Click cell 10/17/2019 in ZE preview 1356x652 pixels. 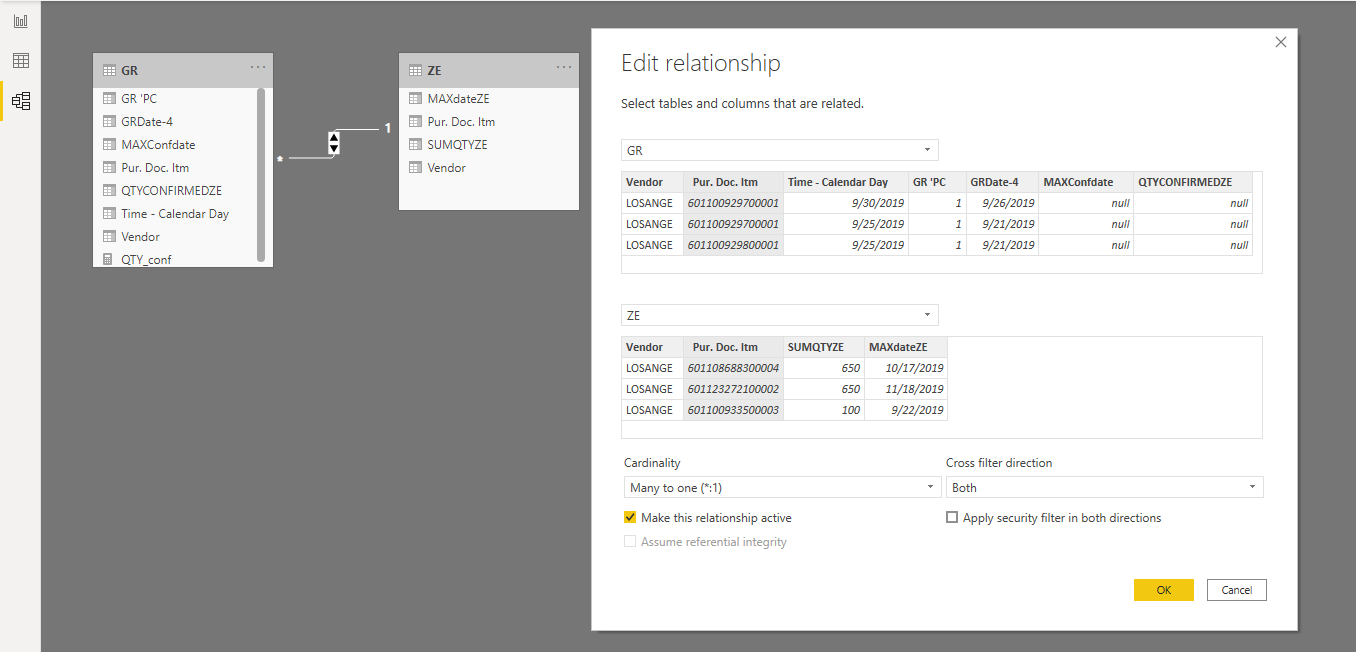[x=906, y=368]
